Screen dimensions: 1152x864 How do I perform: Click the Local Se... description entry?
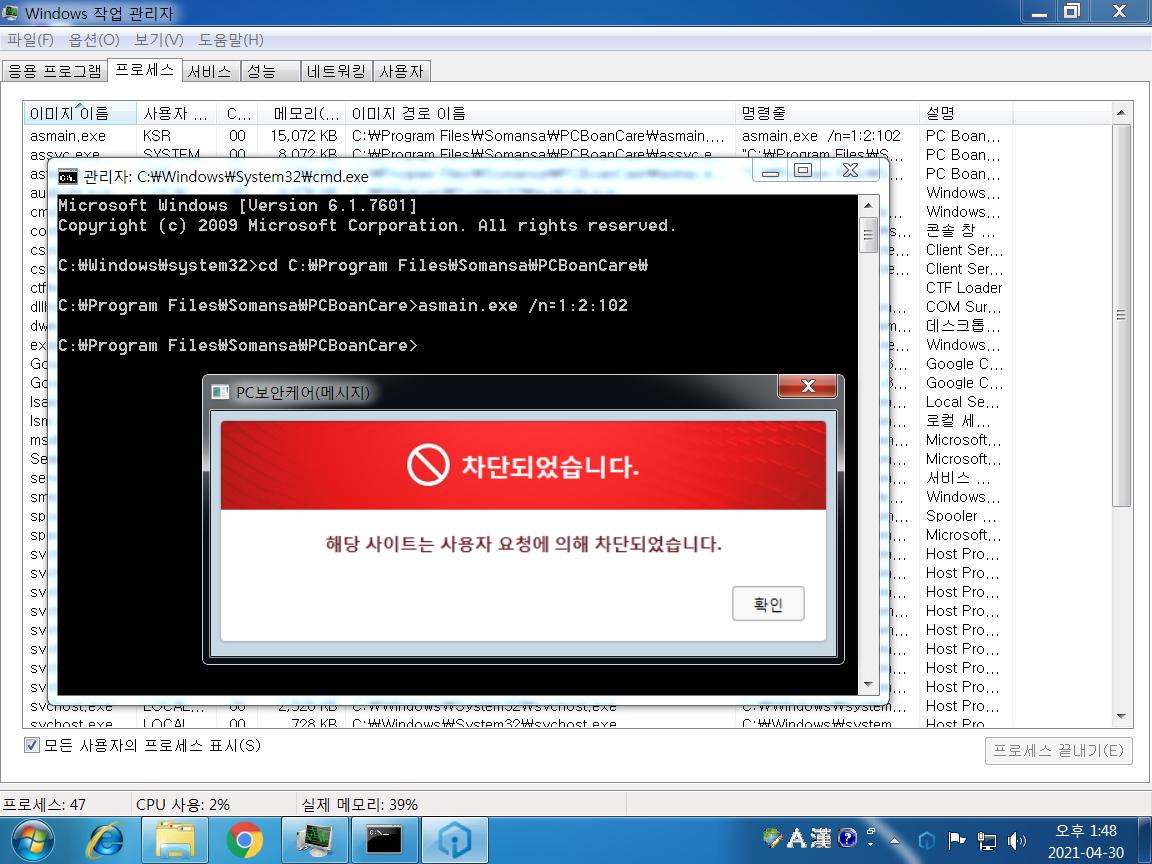point(962,402)
